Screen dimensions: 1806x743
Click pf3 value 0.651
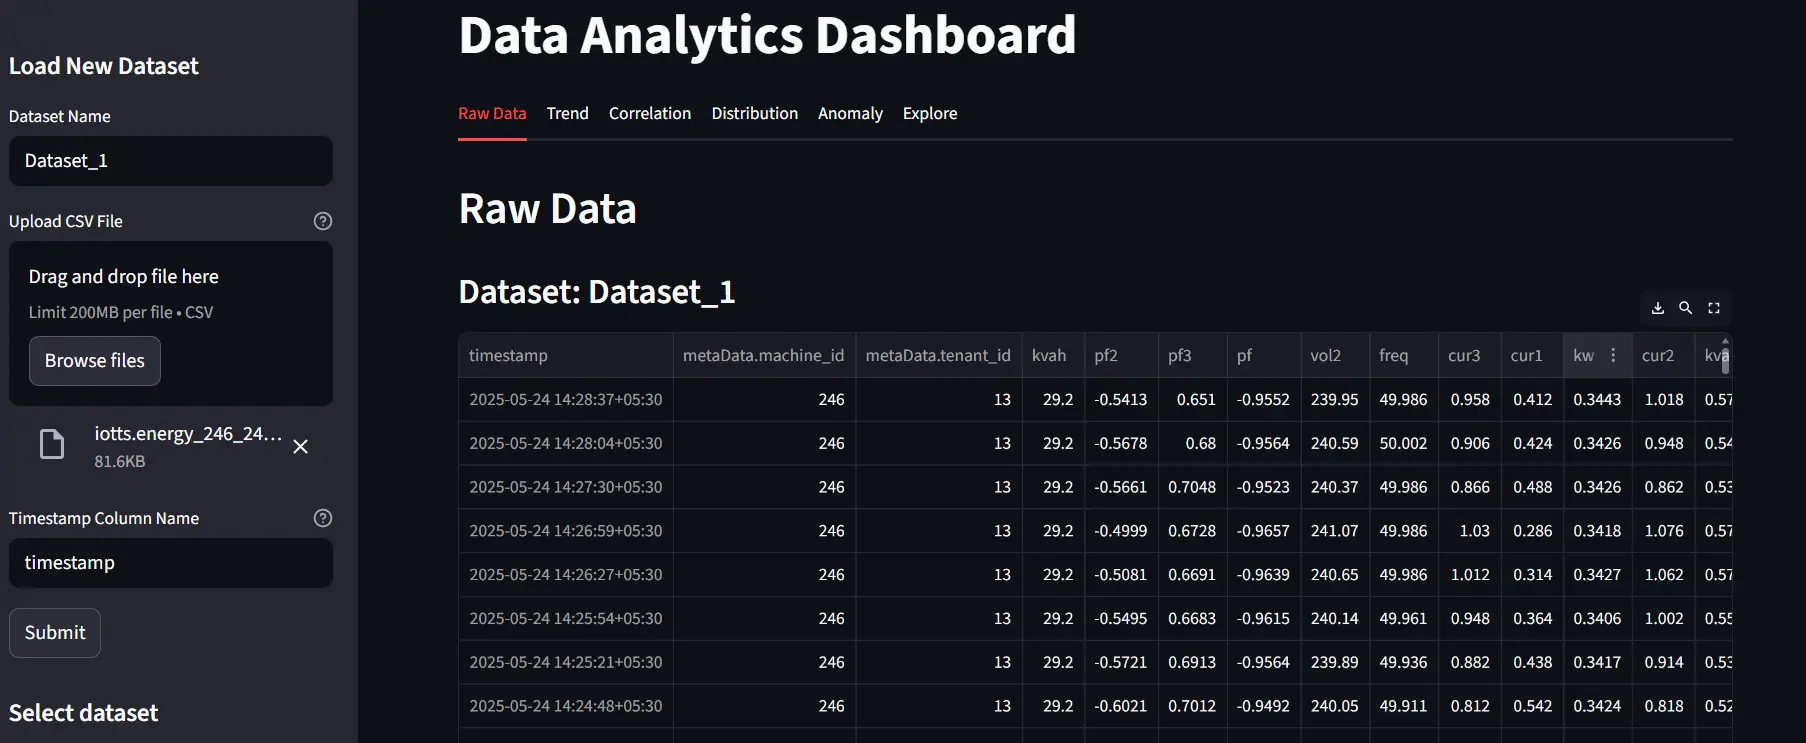coord(1192,399)
